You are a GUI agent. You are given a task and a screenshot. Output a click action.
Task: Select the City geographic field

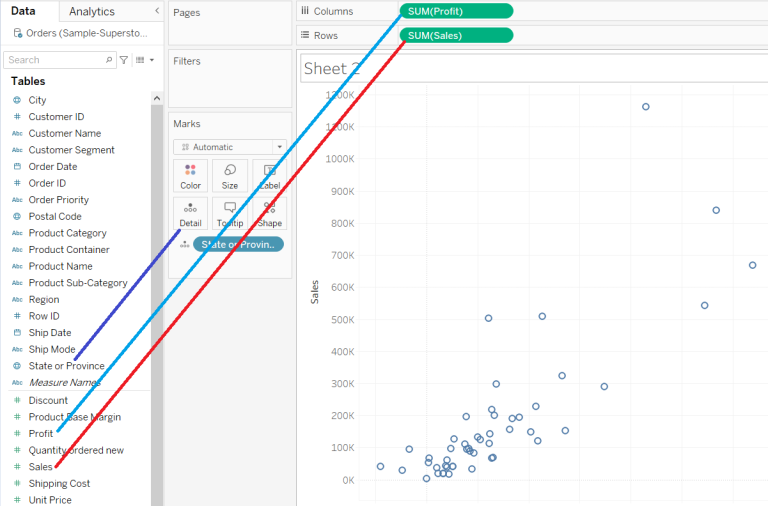[x=37, y=100]
